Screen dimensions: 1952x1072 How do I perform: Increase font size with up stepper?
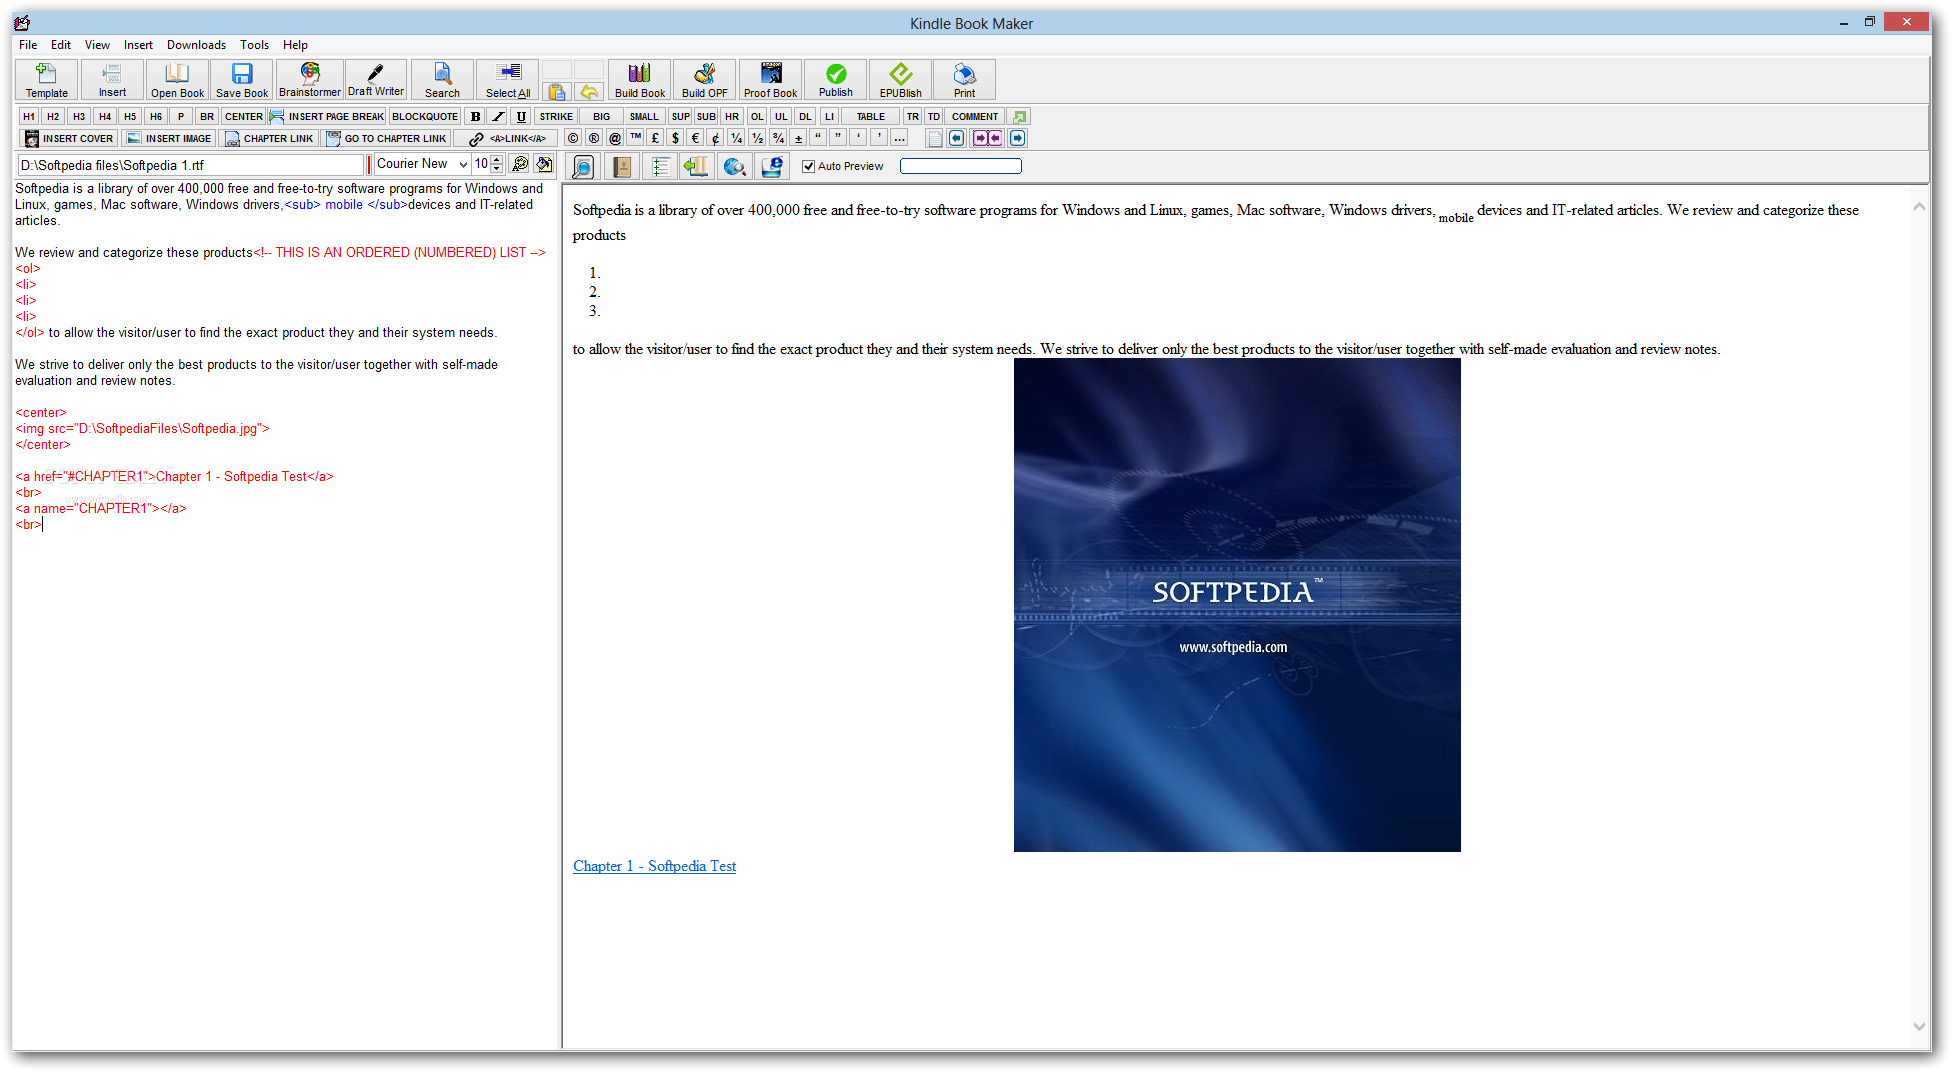point(496,159)
